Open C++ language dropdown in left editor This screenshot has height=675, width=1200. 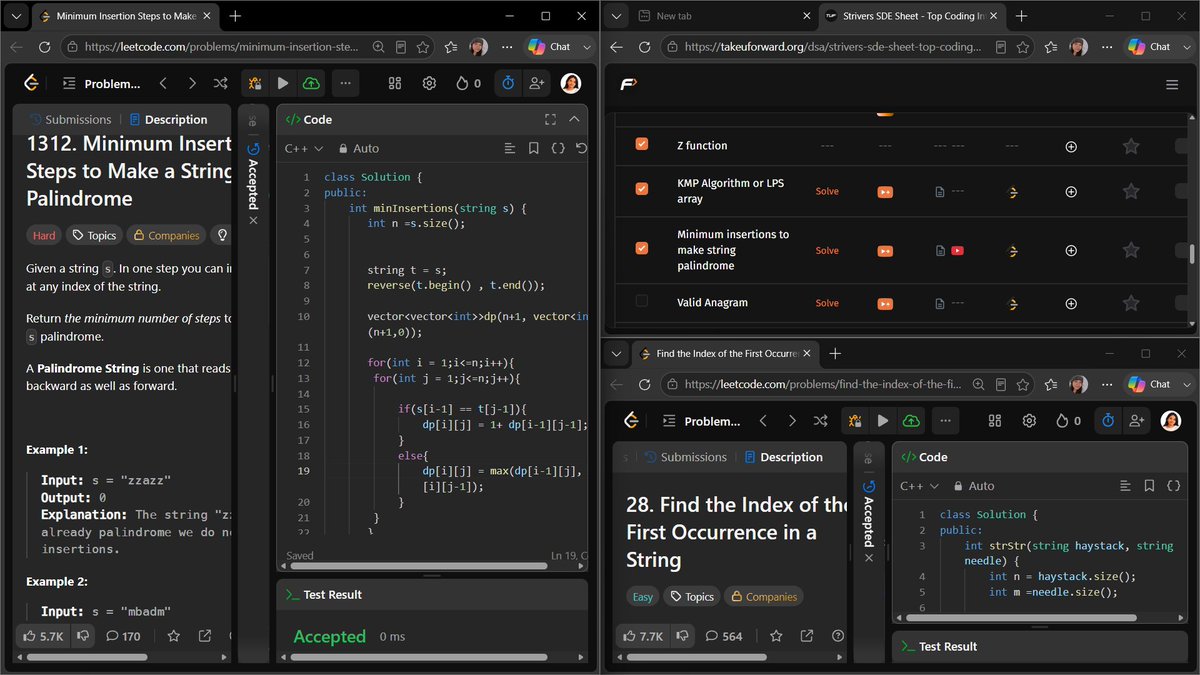304,148
